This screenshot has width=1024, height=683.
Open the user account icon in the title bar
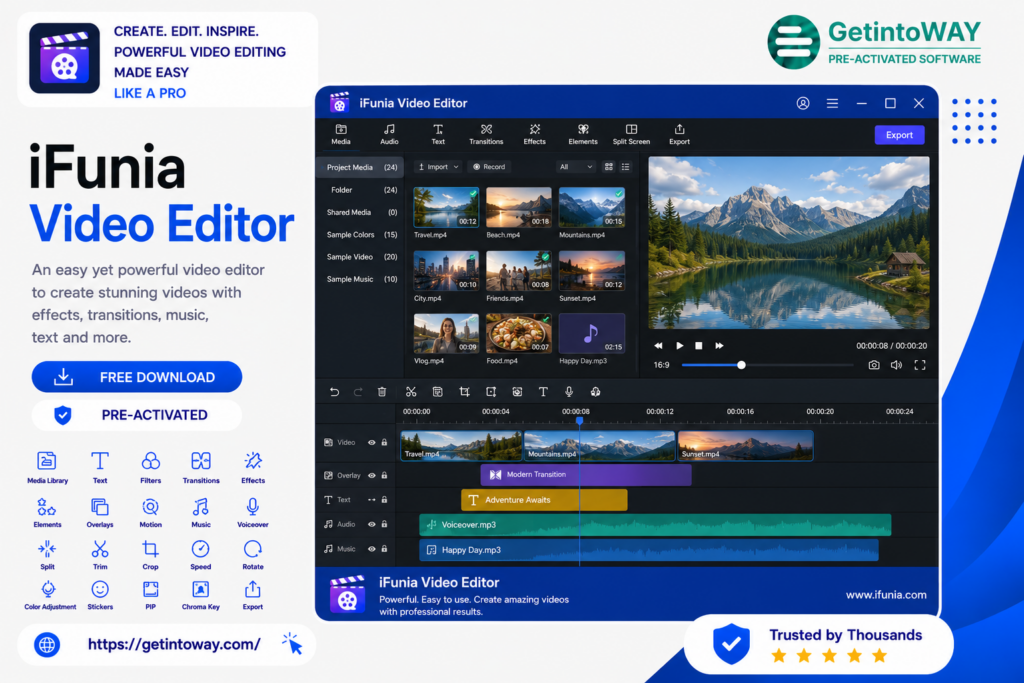click(803, 103)
